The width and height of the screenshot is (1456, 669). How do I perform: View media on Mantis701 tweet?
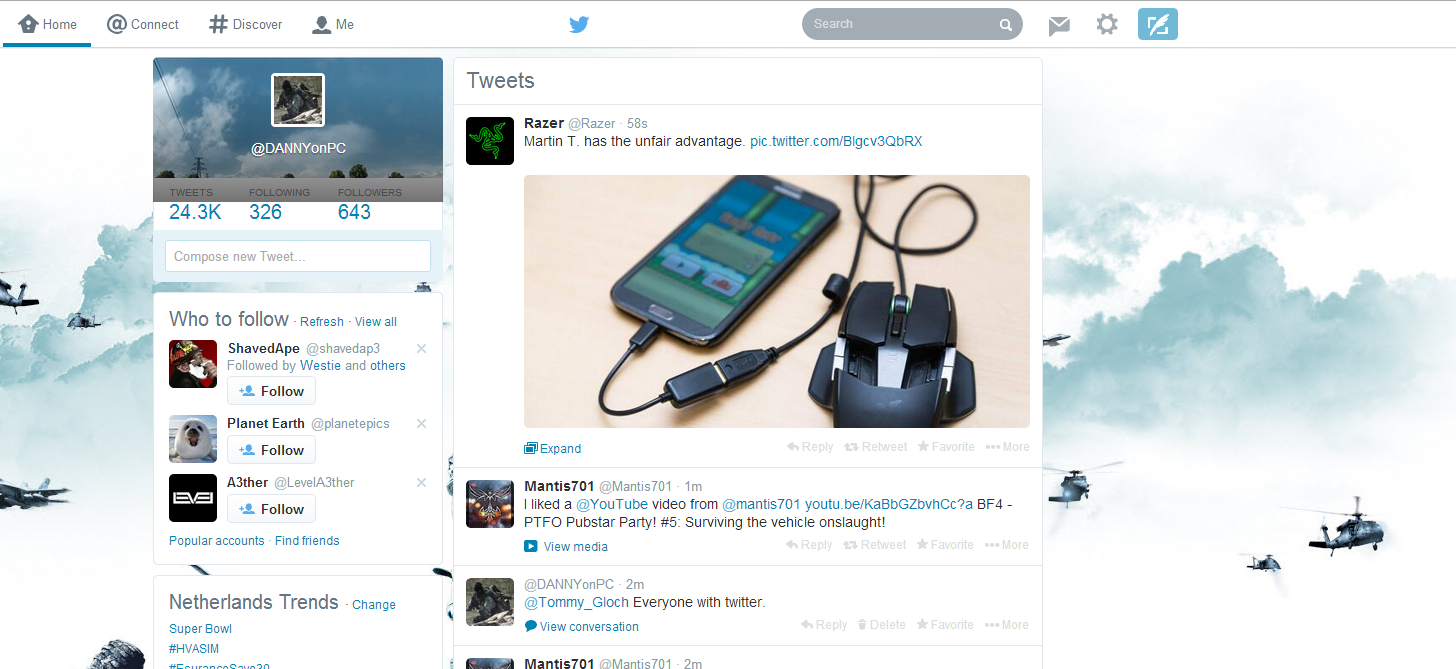pyautogui.click(x=566, y=547)
